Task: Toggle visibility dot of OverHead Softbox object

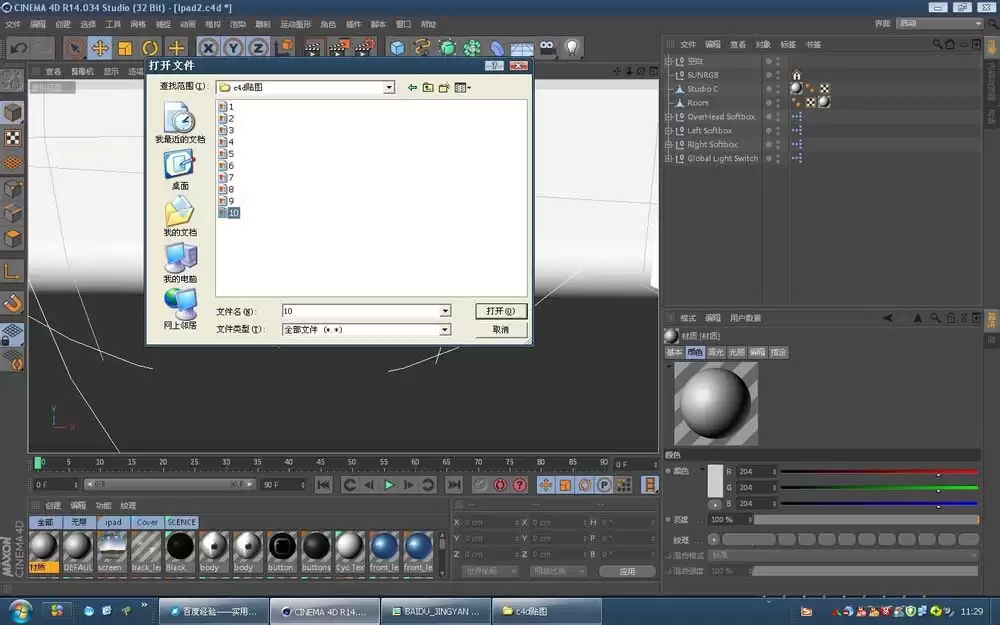Action: pos(777,114)
